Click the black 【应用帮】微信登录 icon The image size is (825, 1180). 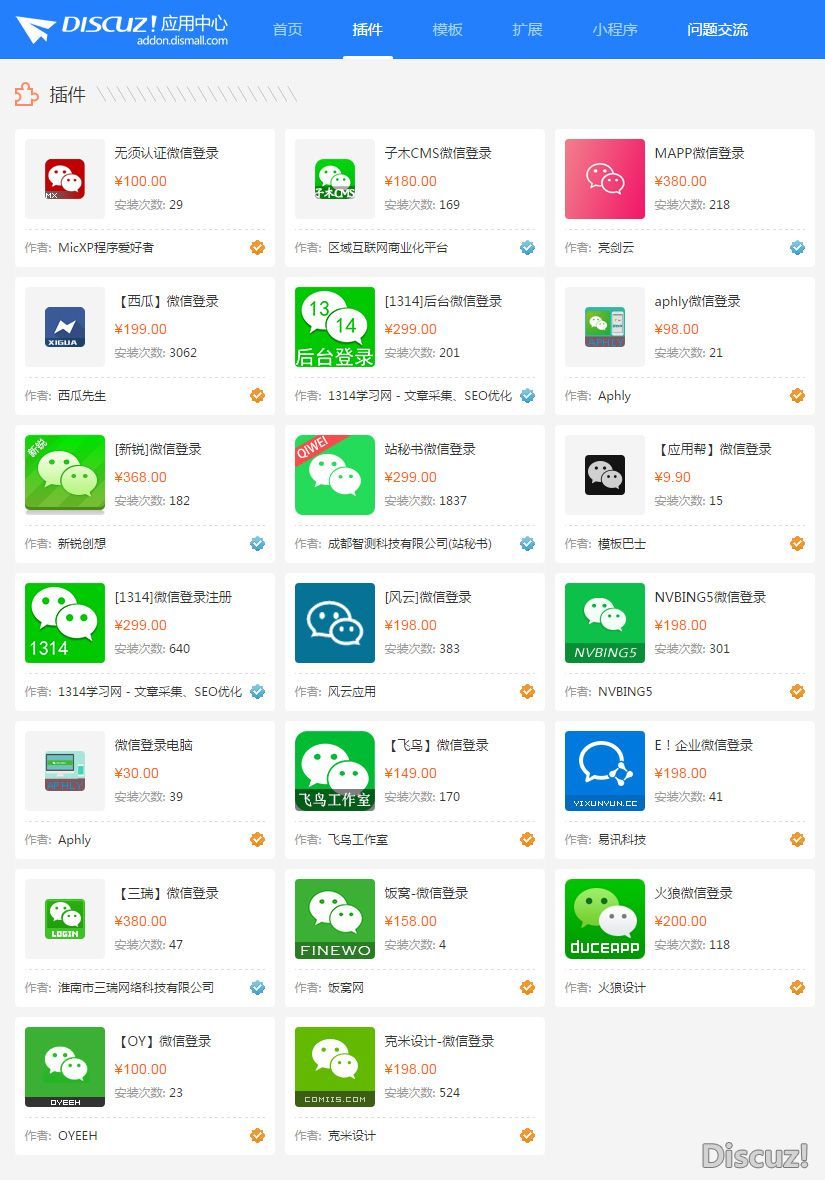coord(604,475)
